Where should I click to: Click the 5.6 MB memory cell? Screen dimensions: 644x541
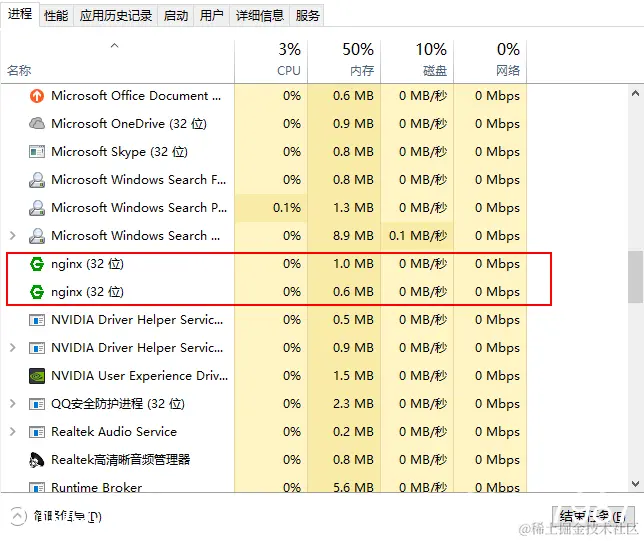click(344, 487)
